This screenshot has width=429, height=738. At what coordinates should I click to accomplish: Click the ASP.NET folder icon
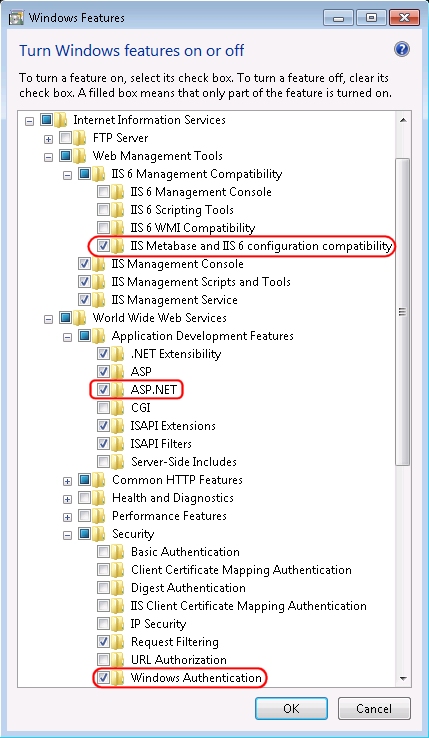(118, 390)
